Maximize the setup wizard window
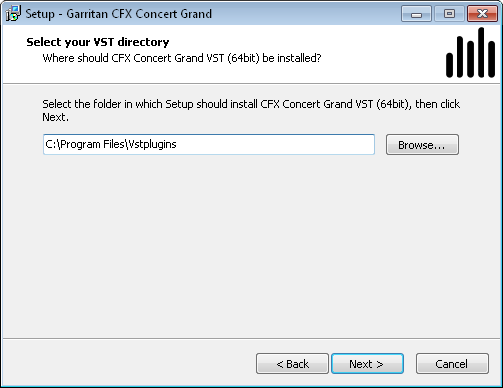Image resolution: width=503 pixels, height=388 pixels. [449, 14]
